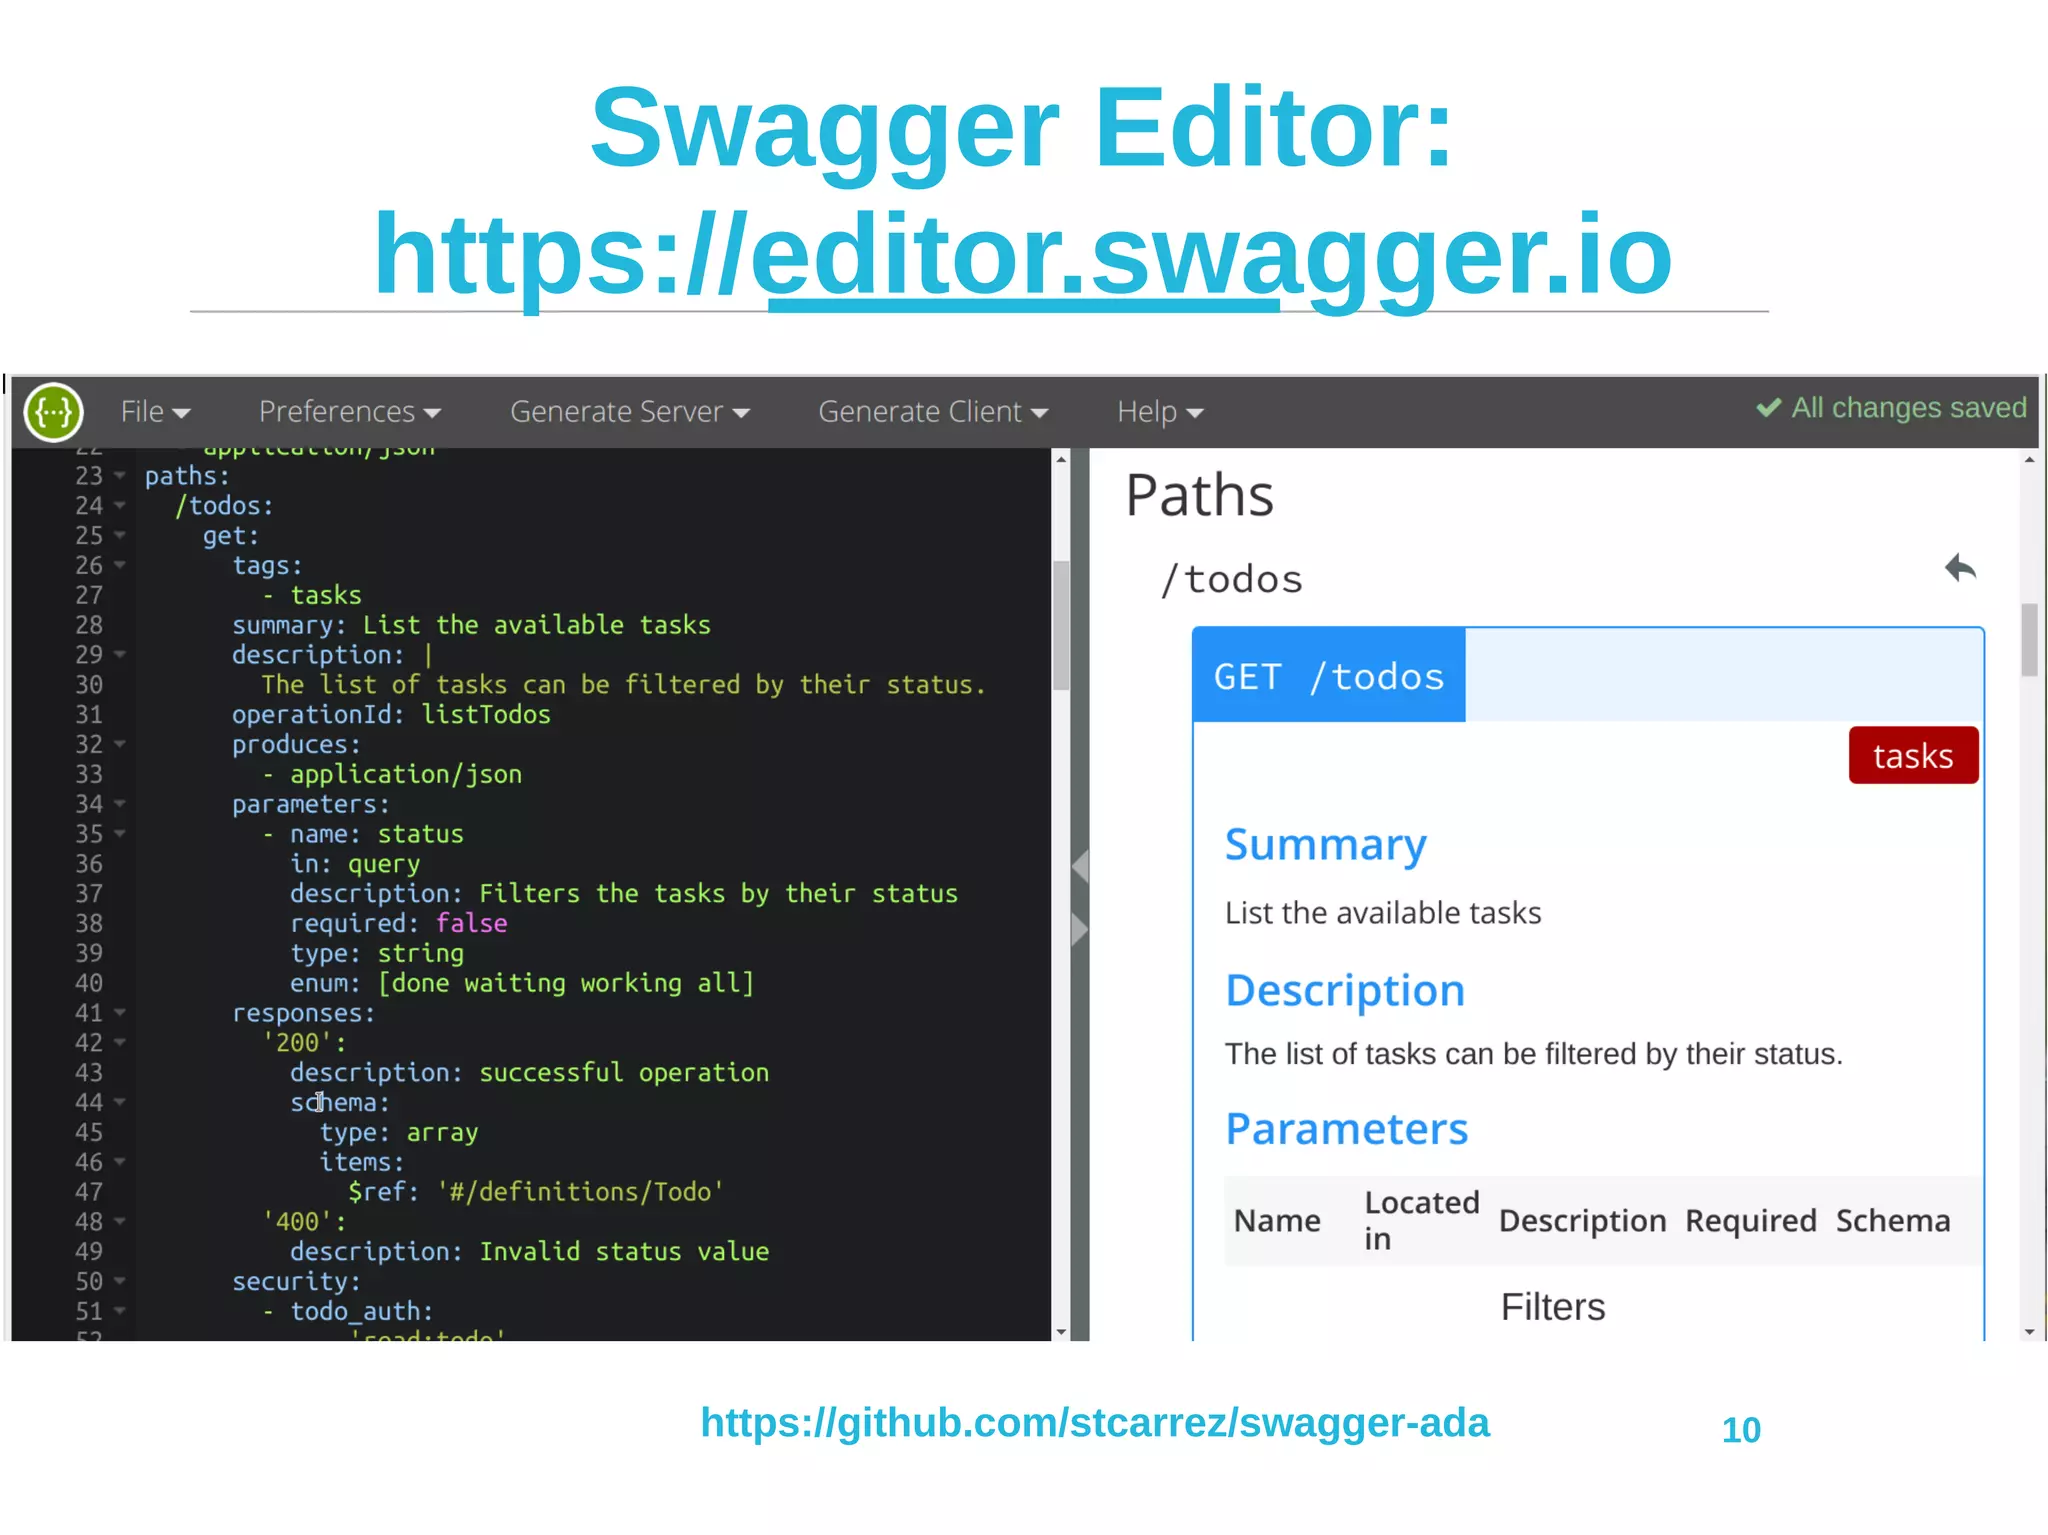This screenshot has height=1535, width=2048.
Task: Click 'description: Invalid status value' on line 49
Action: tap(530, 1251)
